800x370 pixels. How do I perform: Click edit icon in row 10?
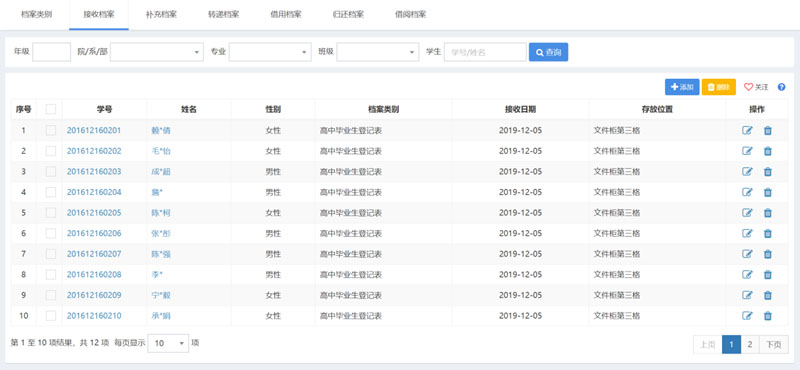click(x=747, y=316)
